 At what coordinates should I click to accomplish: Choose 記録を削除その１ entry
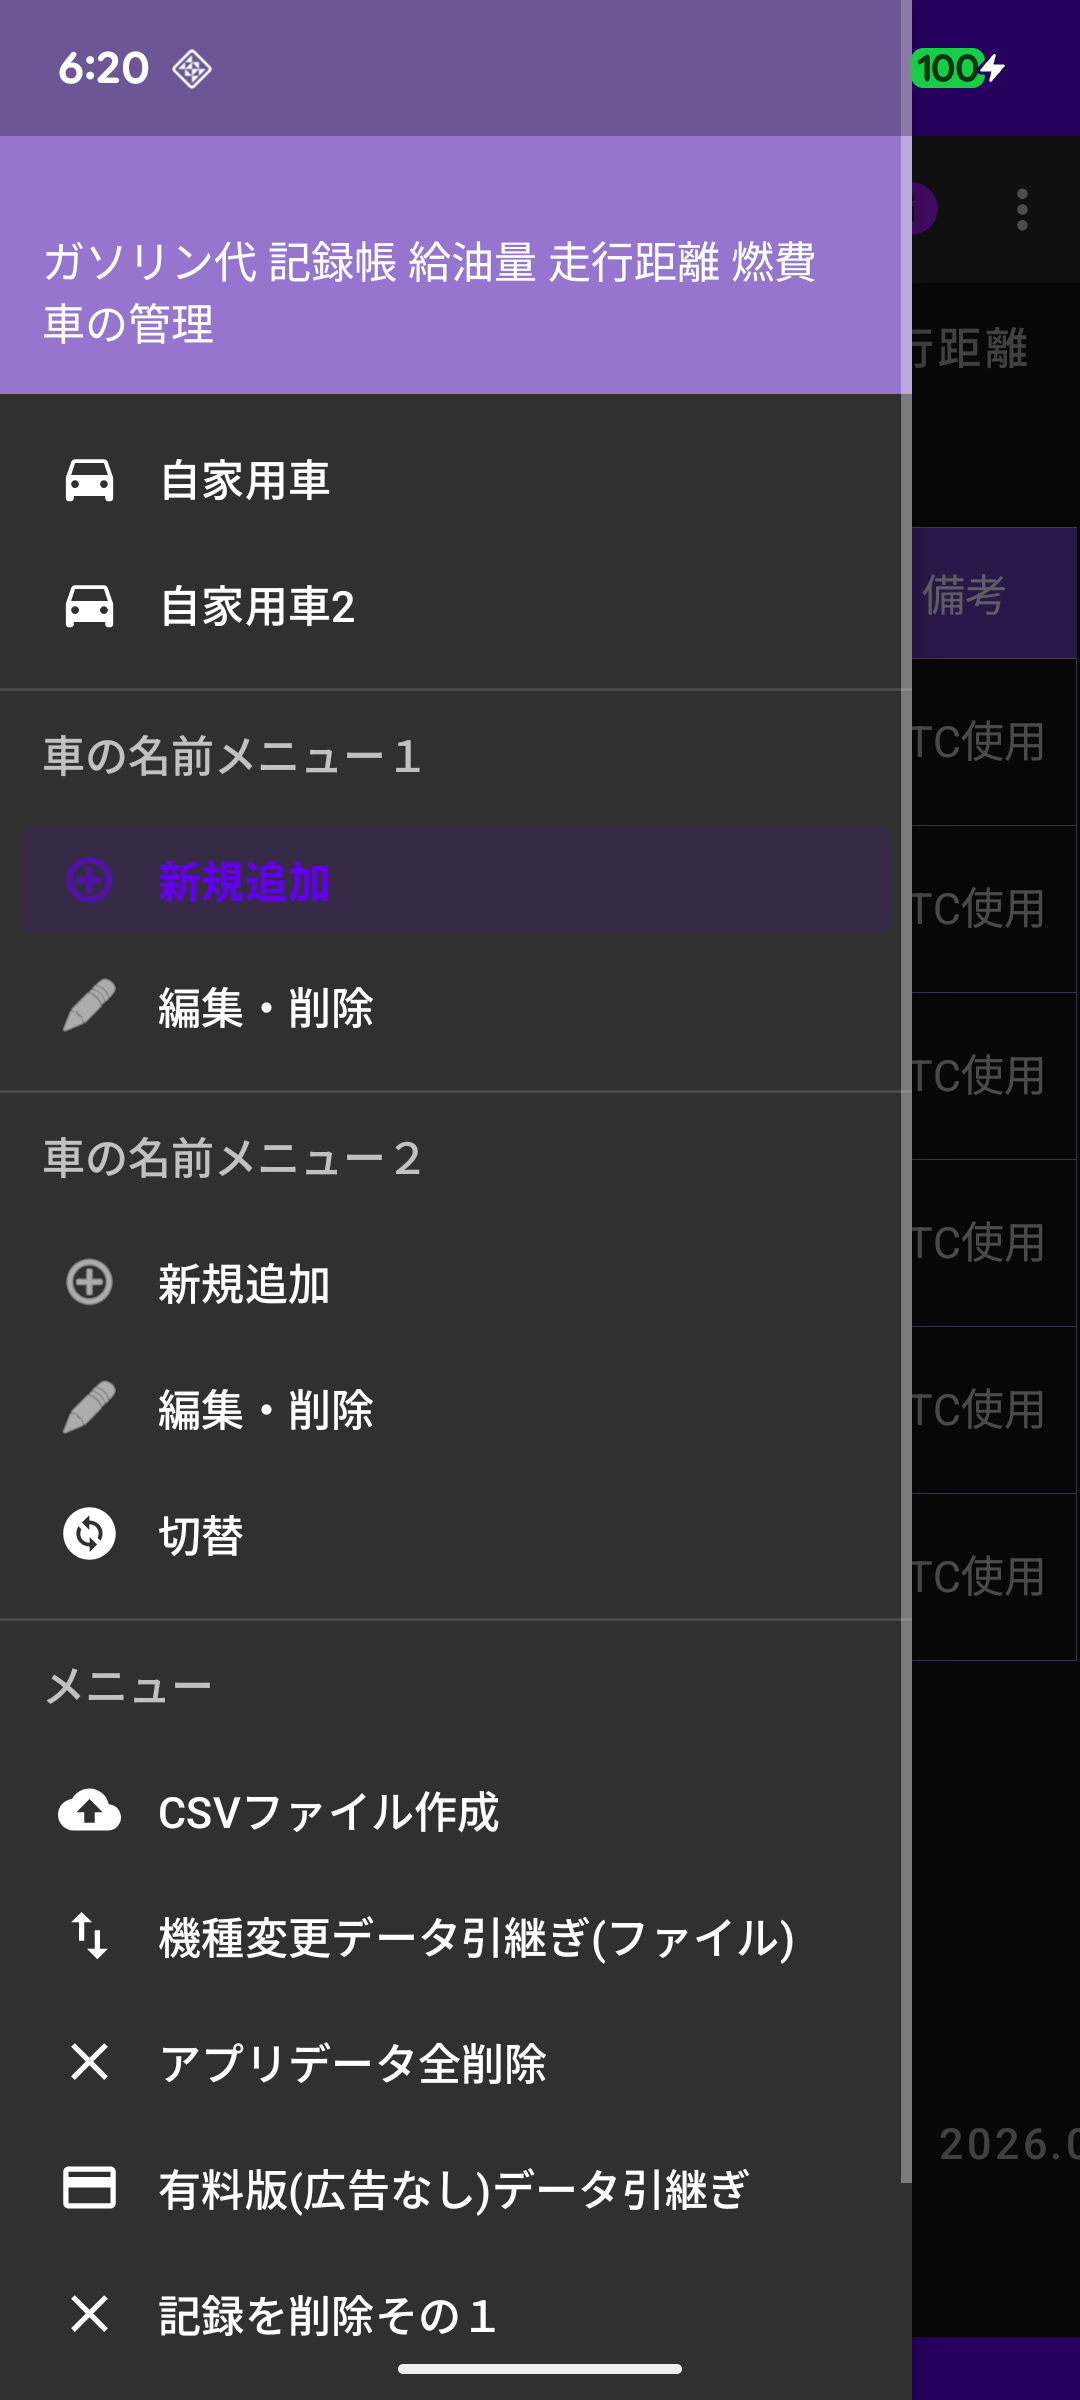[x=327, y=2315]
